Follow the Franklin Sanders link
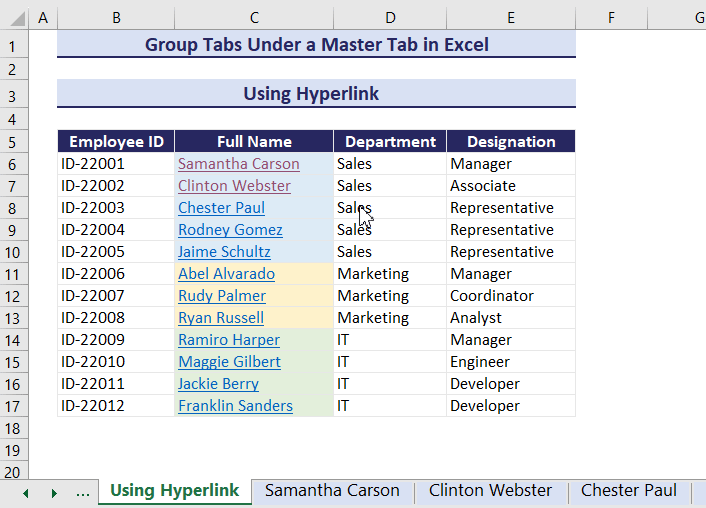This screenshot has width=706, height=508. (235, 406)
